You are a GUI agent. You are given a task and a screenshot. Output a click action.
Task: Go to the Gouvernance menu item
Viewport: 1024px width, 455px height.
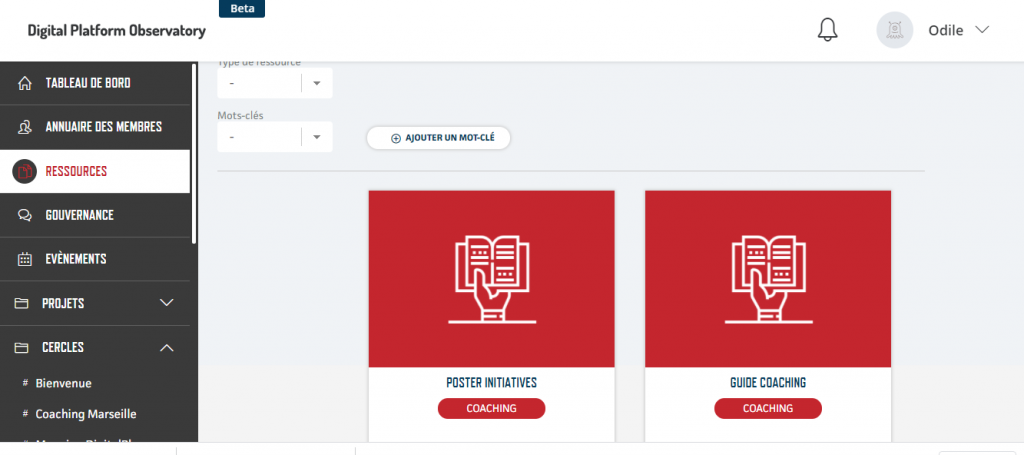[79, 215]
